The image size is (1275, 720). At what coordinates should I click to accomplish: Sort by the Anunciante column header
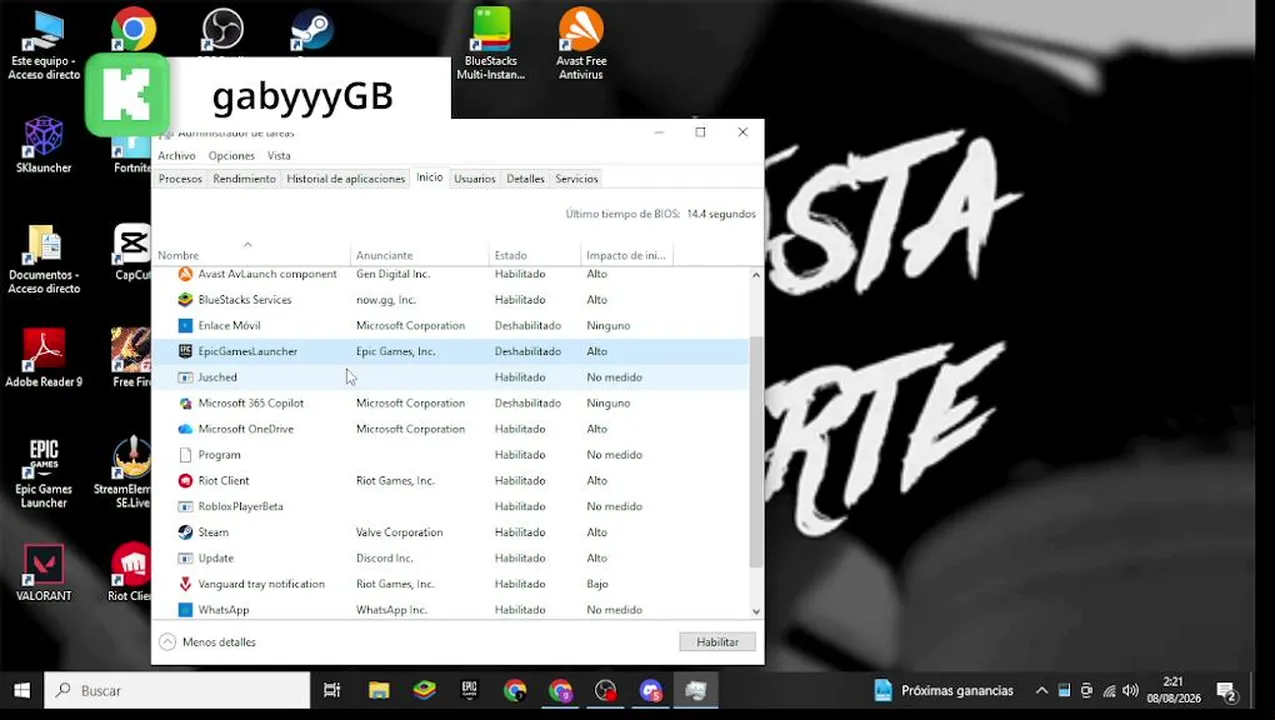coord(419,255)
